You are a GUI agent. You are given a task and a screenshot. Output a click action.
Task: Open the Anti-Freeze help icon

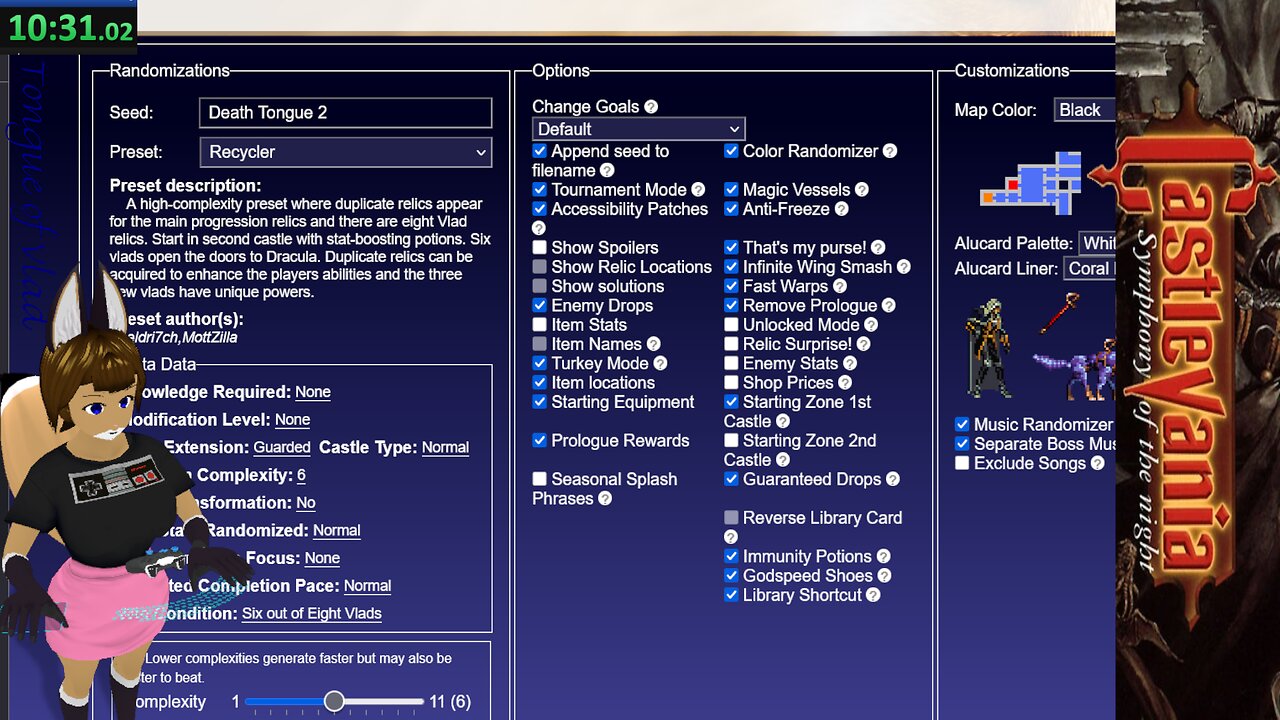click(x=842, y=209)
